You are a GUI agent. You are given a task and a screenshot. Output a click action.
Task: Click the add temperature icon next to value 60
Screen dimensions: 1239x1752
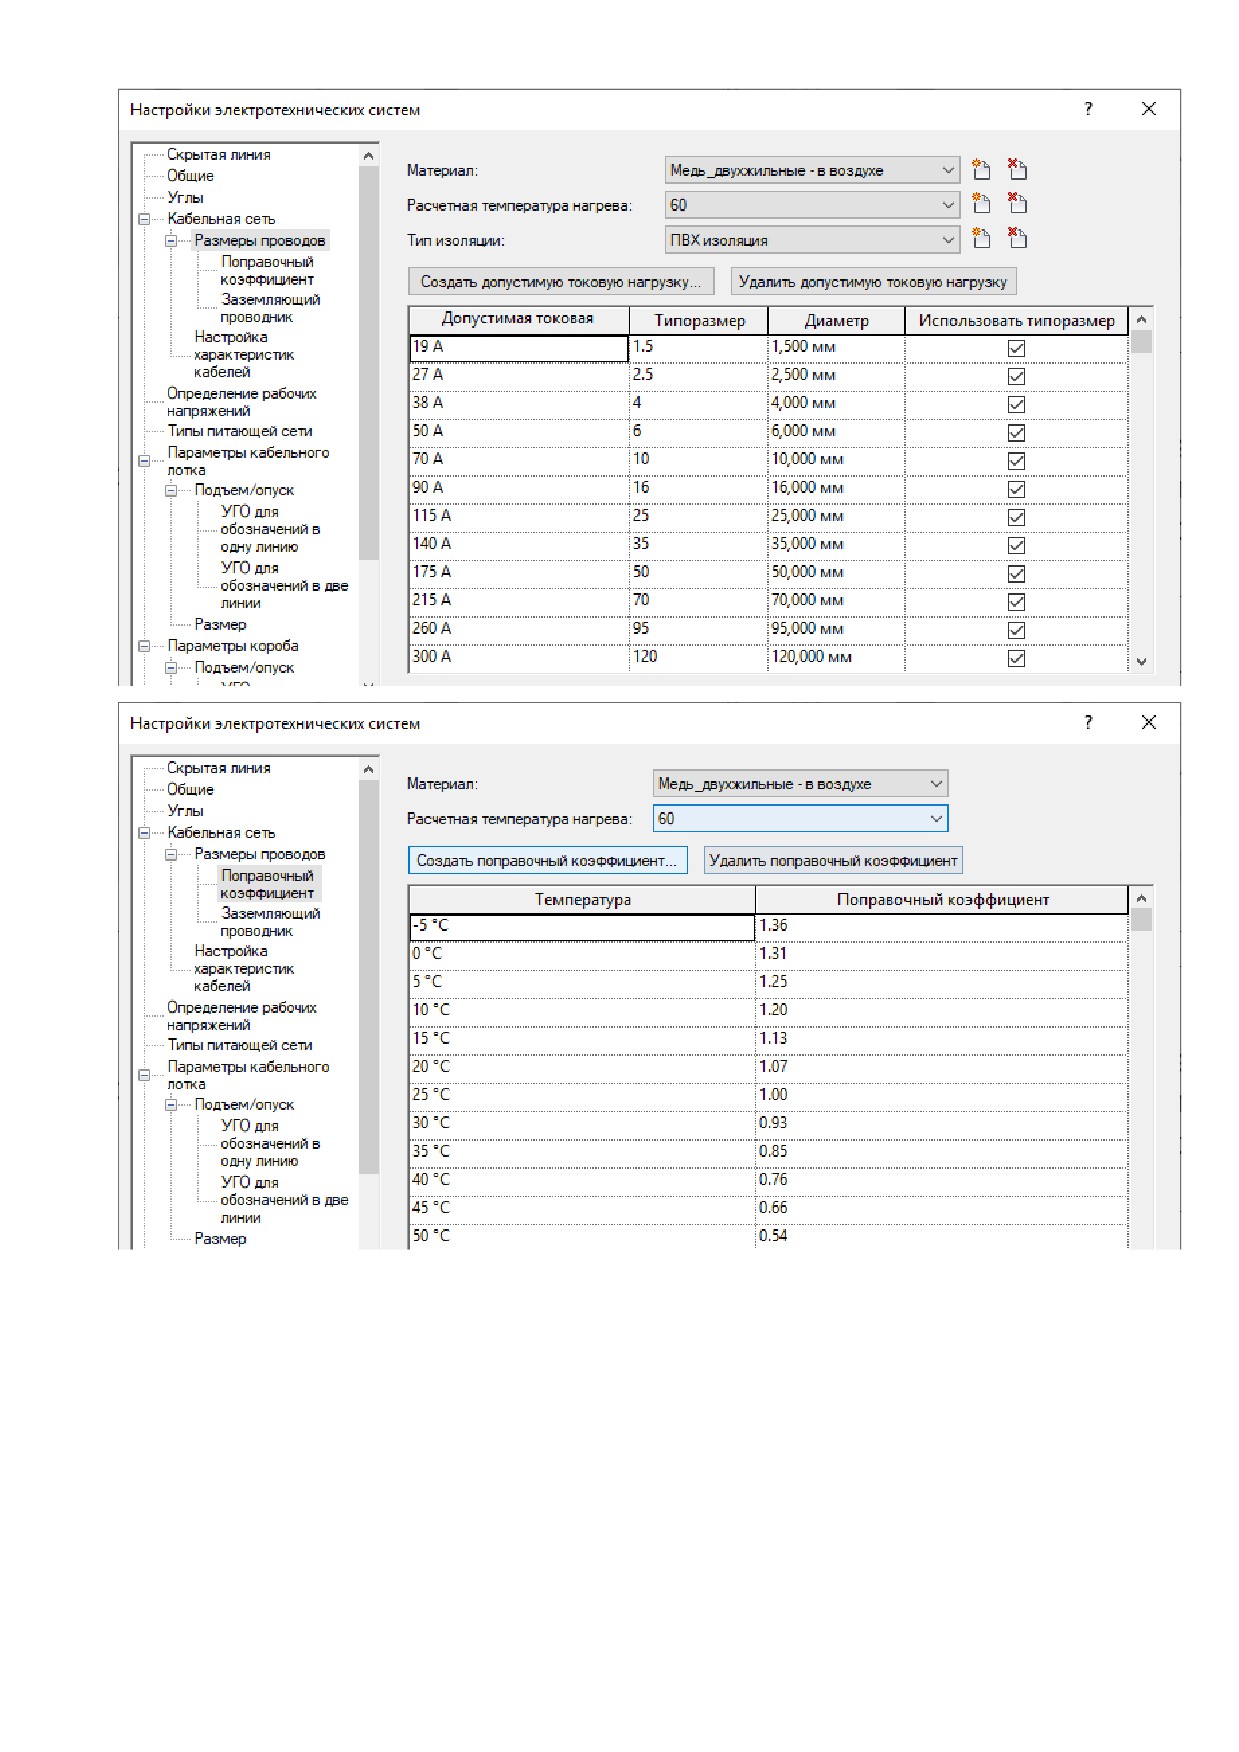pos(981,204)
